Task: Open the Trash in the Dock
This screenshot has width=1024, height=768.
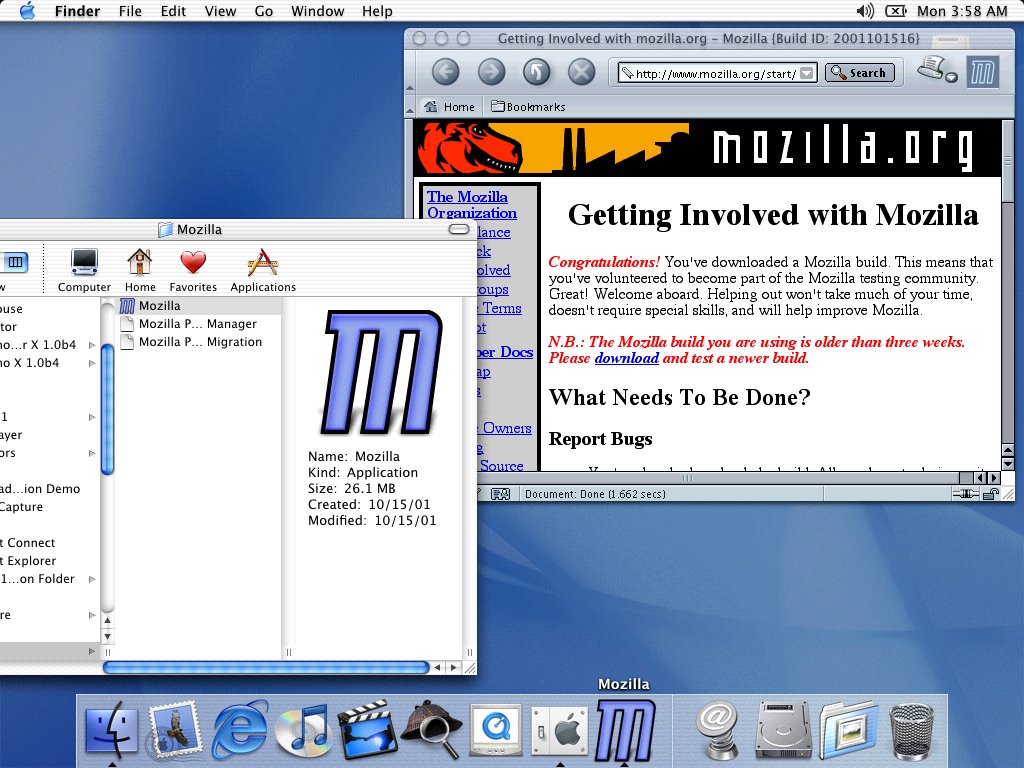Action: (x=912, y=731)
